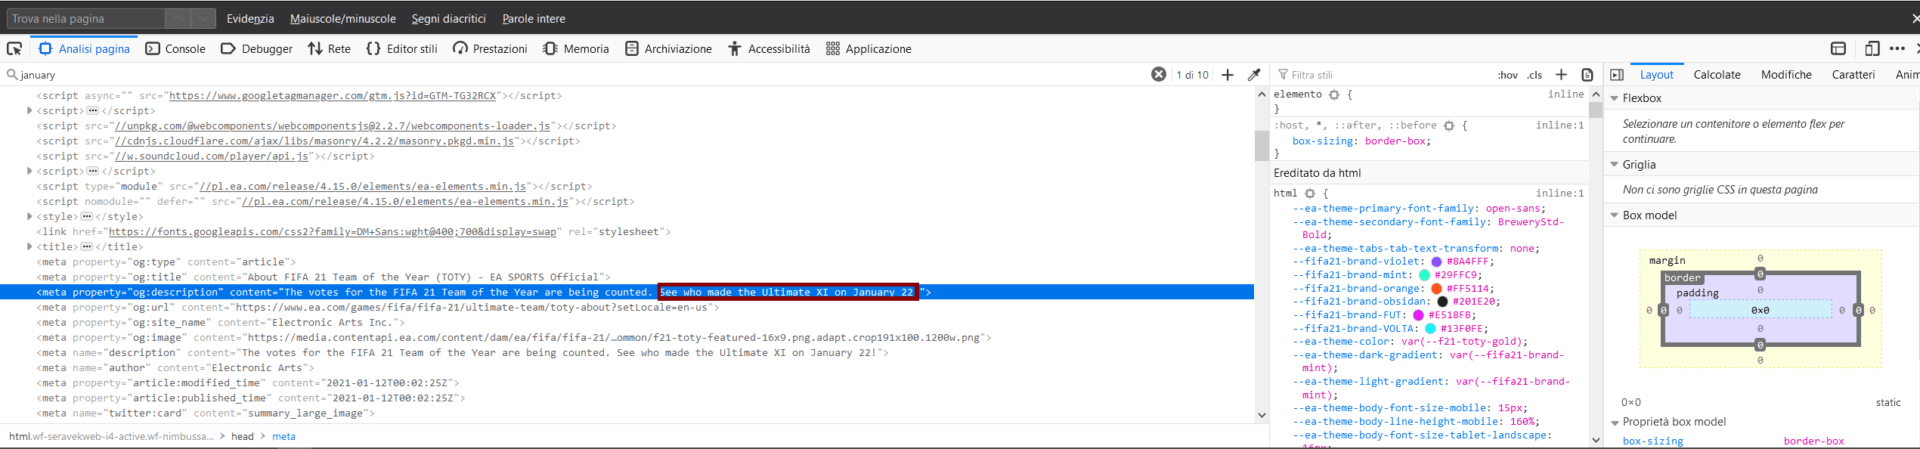Switch to the Caratteri sidebar tab
Image resolution: width=1920 pixels, height=449 pixels.
(x=1853, y=74)
